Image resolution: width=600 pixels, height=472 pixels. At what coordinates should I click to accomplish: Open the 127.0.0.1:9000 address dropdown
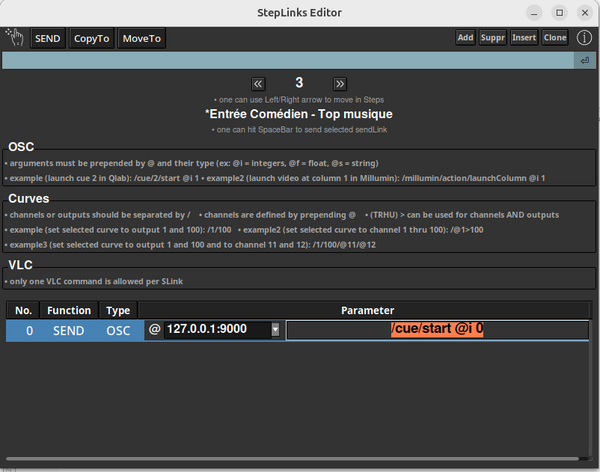[275, 330]
